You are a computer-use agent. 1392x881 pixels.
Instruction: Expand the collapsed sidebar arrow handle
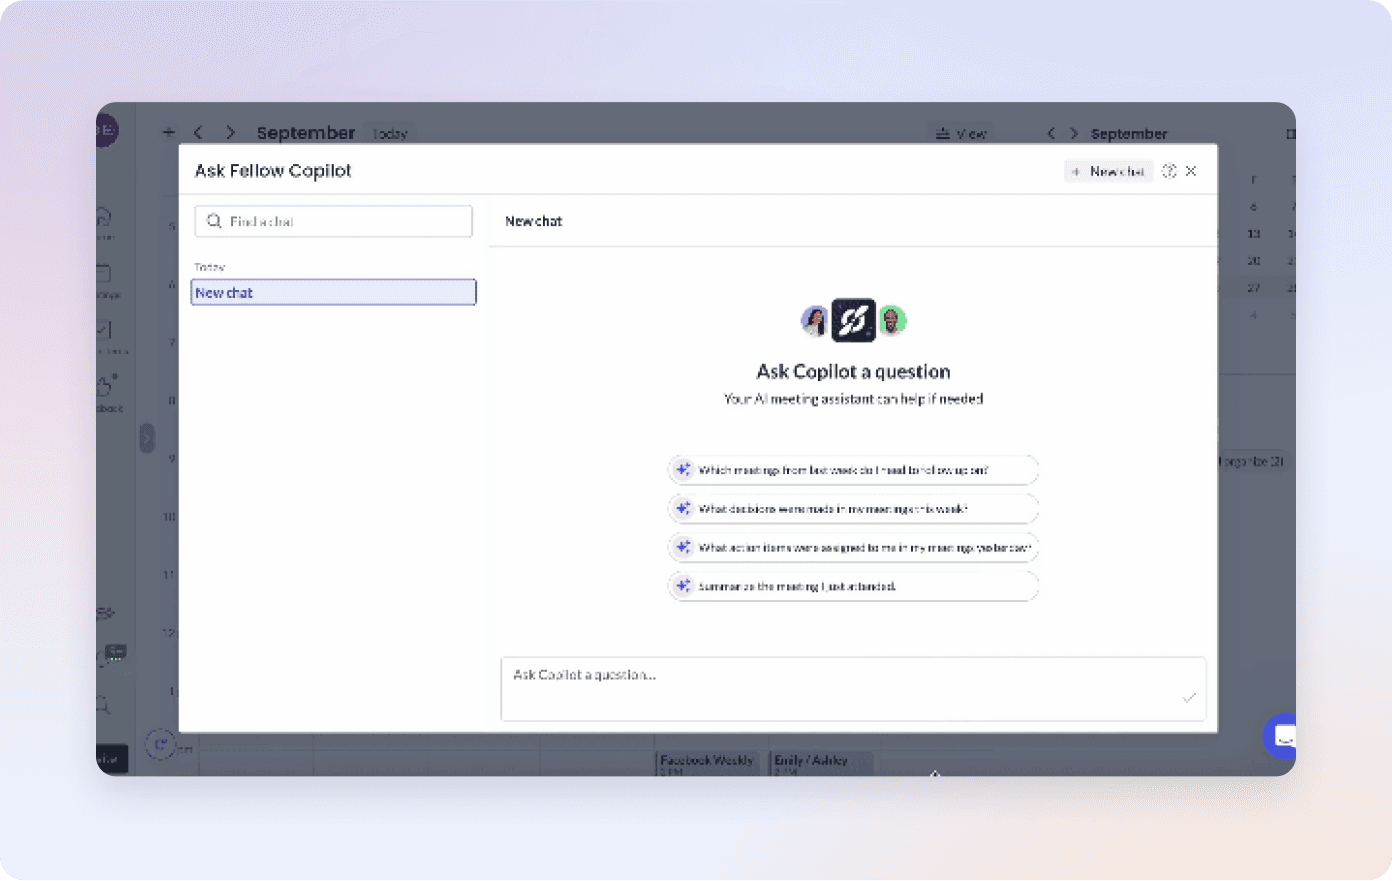tap(147, 438)
